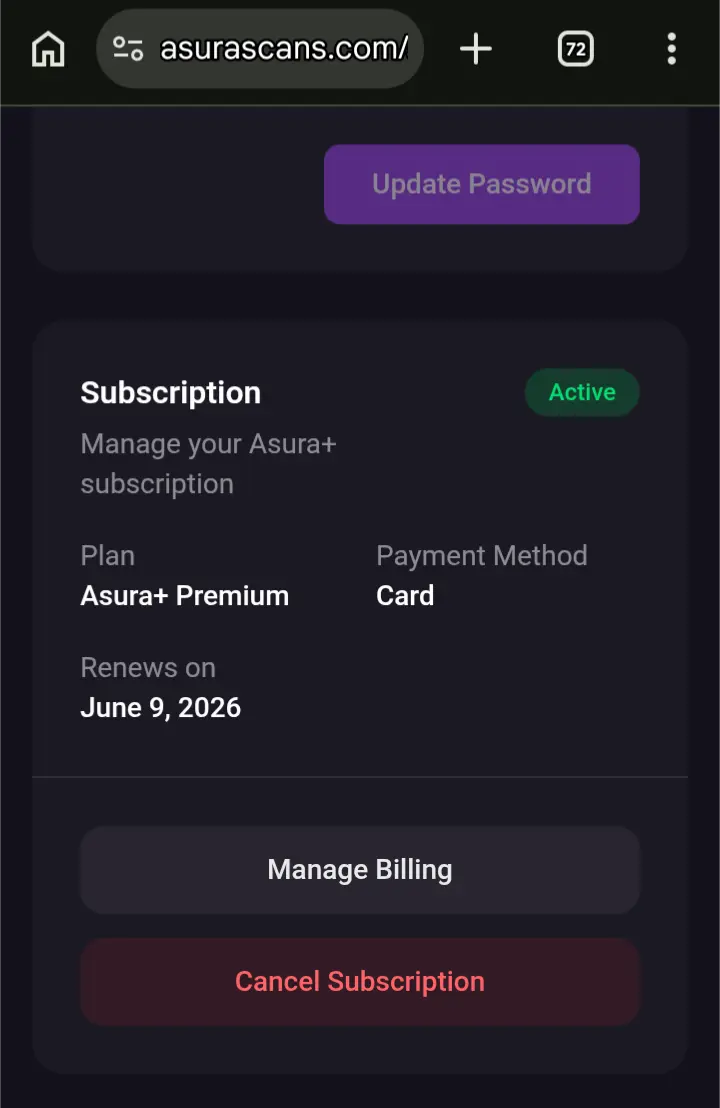Open the tab switcher showing 72 tabs

tap(576, 49)
